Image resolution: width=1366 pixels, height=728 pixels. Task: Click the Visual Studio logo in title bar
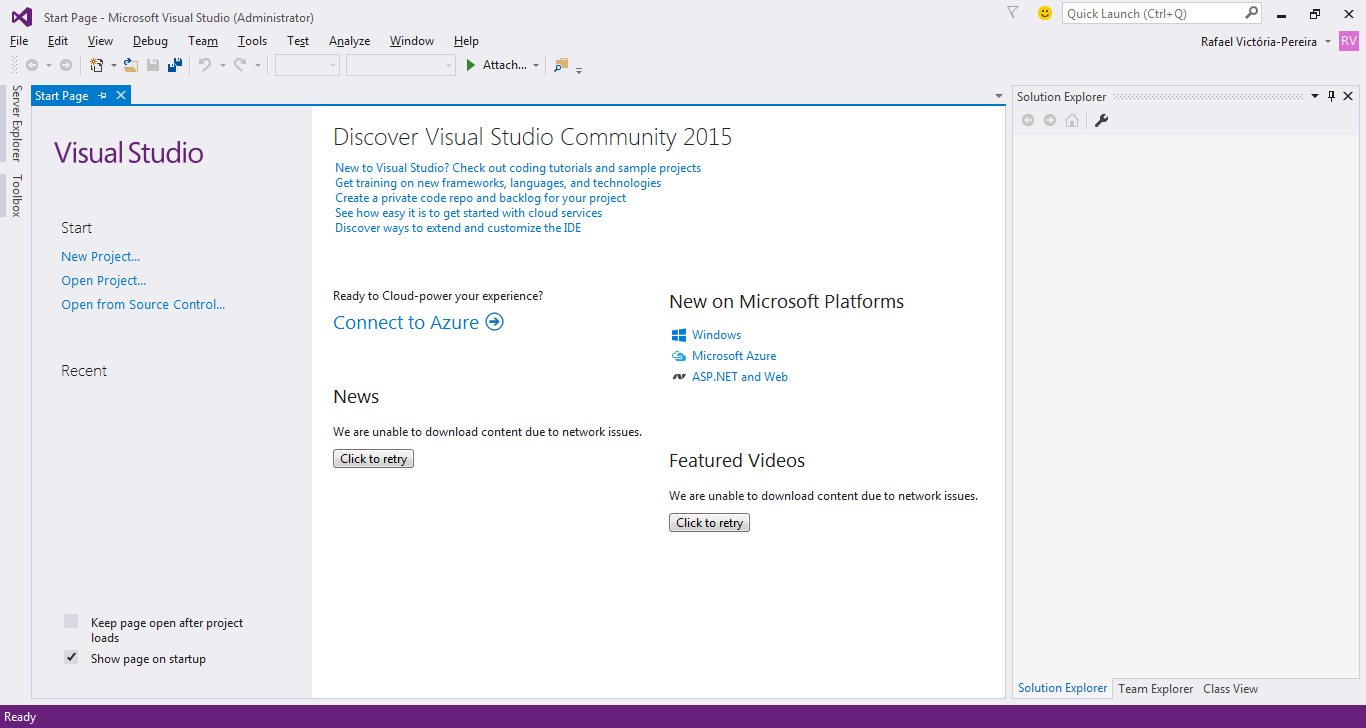click(x=21, y=17)
